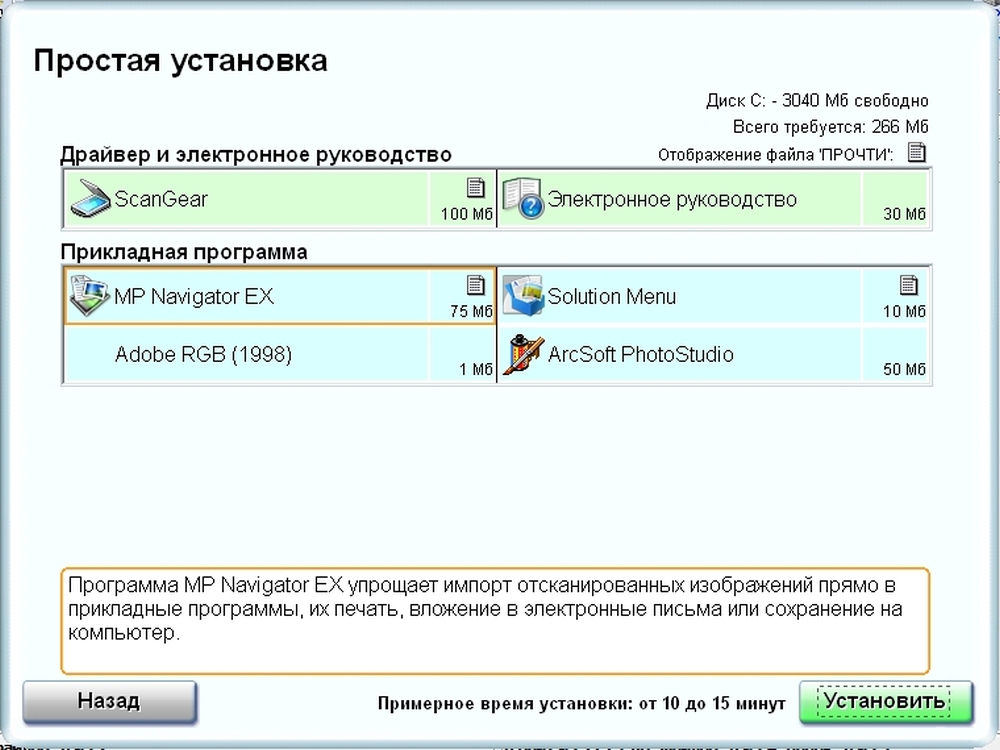The image size is (1000, 750).
Task: Open the ScanGear readme document icon
Action: 476,188
